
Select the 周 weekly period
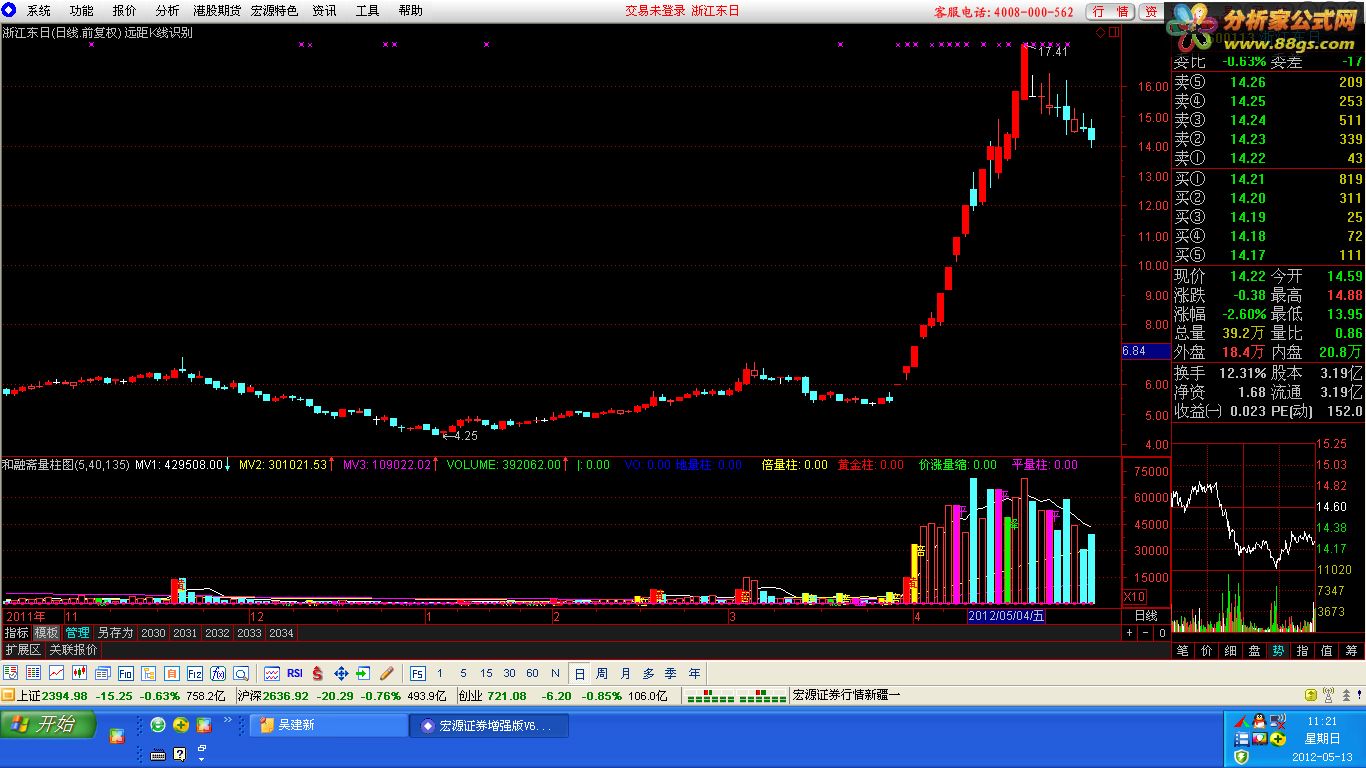[x=602, y=673]
